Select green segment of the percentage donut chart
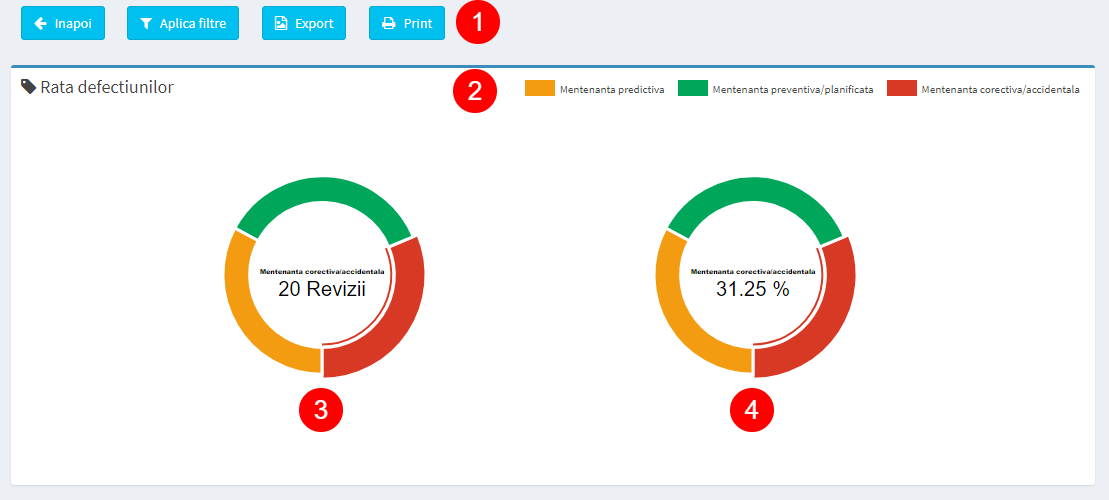 tap(755, 189)
